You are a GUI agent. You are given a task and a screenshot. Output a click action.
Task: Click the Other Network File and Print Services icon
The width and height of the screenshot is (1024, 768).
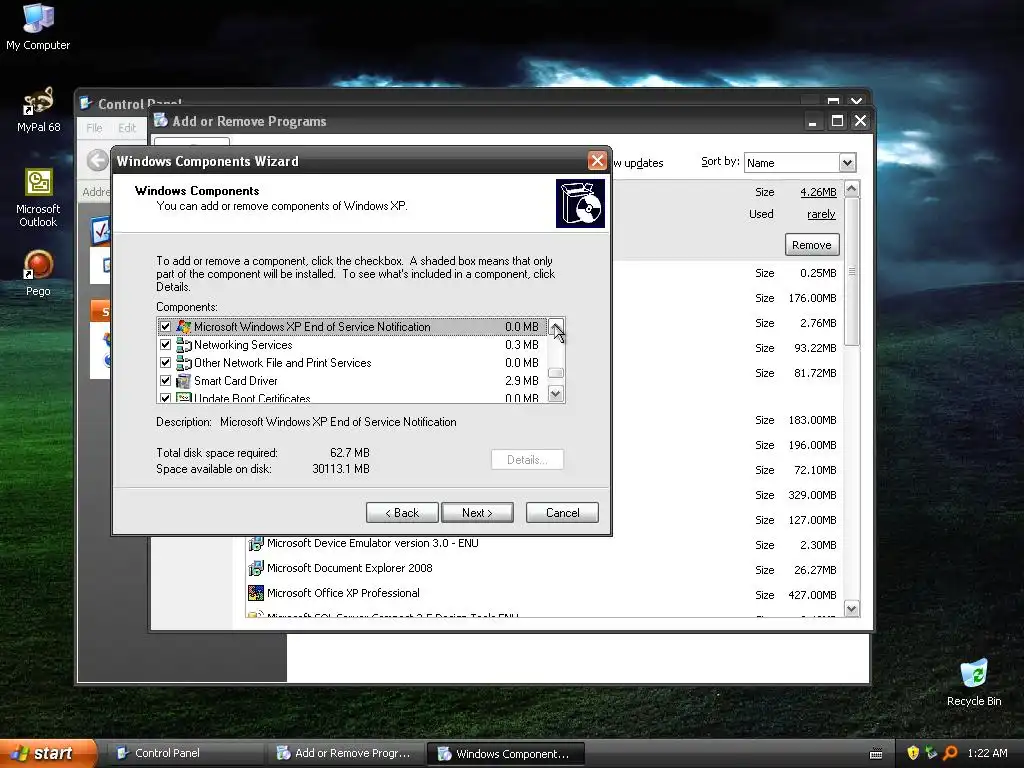pos(184,362)
